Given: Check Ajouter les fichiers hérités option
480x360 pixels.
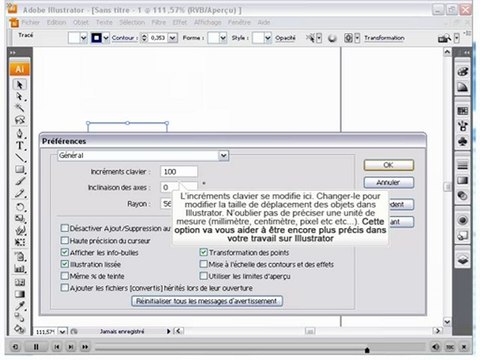Looking at the screenshot, I should (65, 288).
